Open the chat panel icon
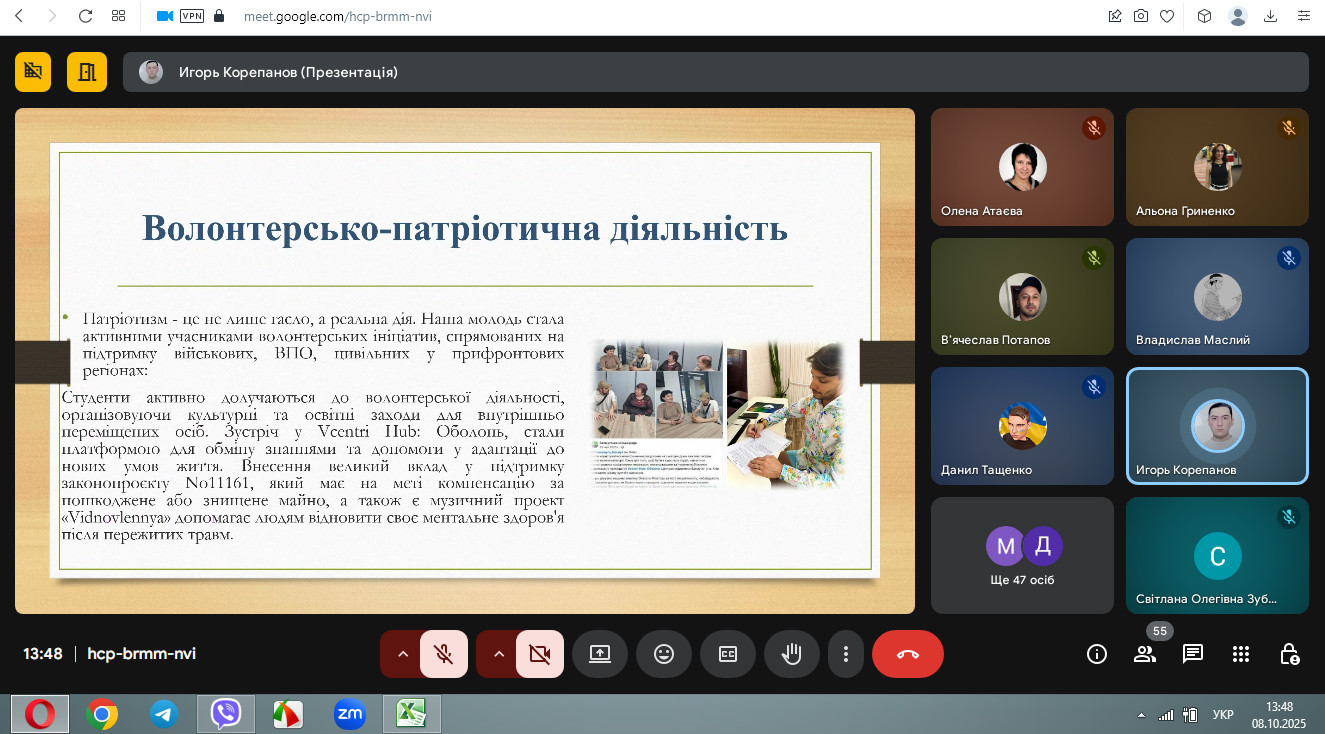 (1192, 654)
